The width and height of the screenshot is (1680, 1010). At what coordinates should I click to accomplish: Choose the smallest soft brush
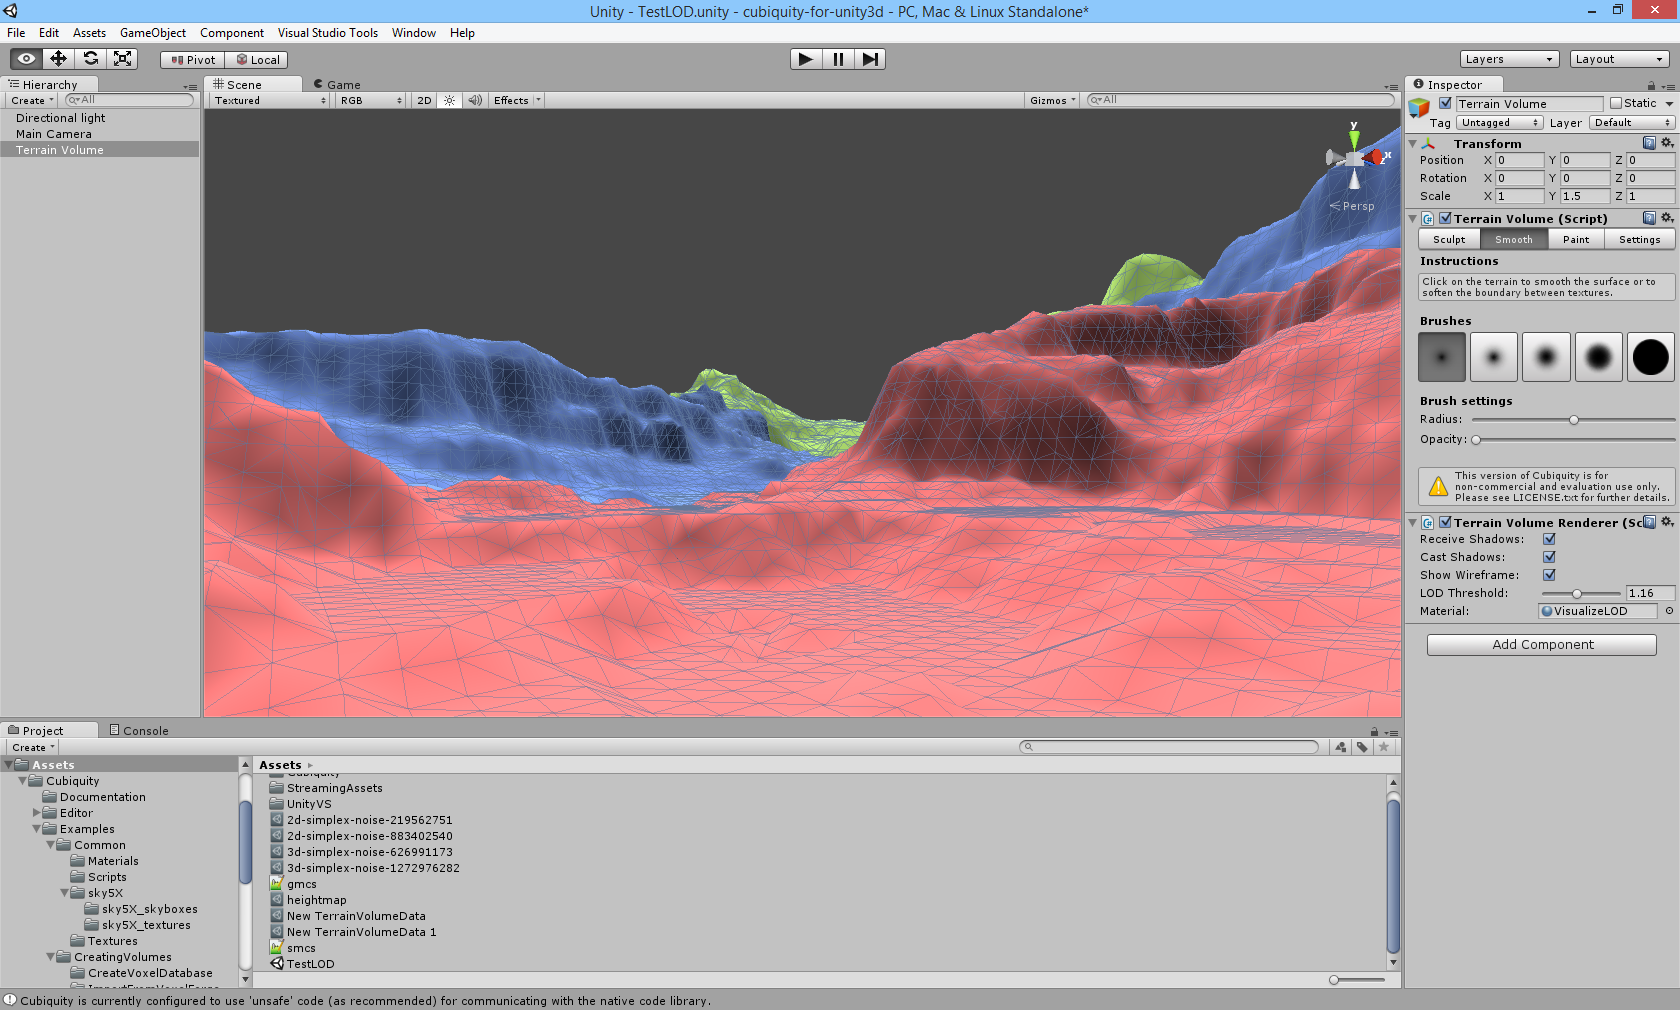[1442, 357]
